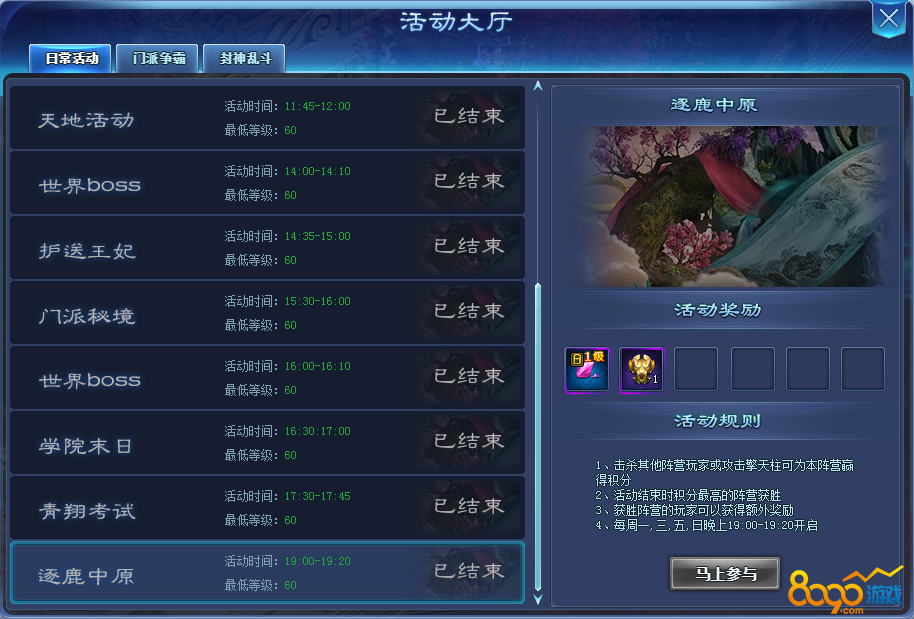Click the 马上参与 button

[x=725, y=574]
